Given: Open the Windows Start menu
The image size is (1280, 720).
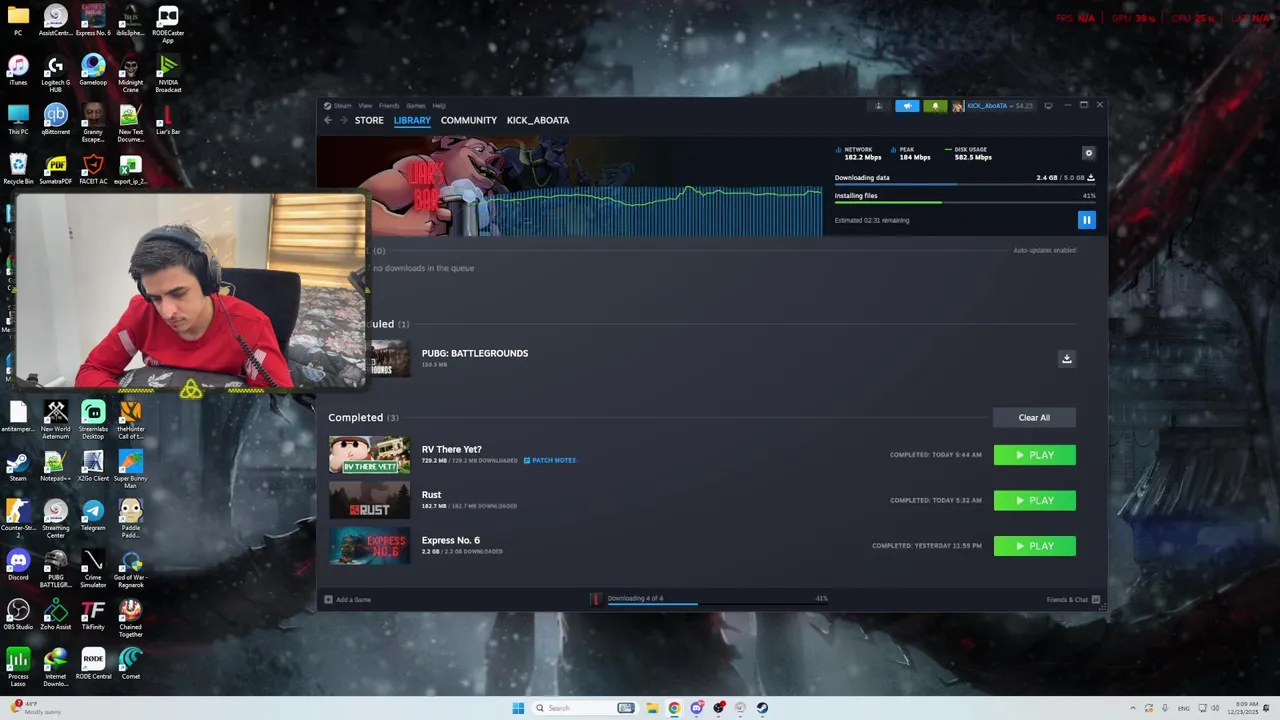Looking at the screenshot, I should point(518,708).
